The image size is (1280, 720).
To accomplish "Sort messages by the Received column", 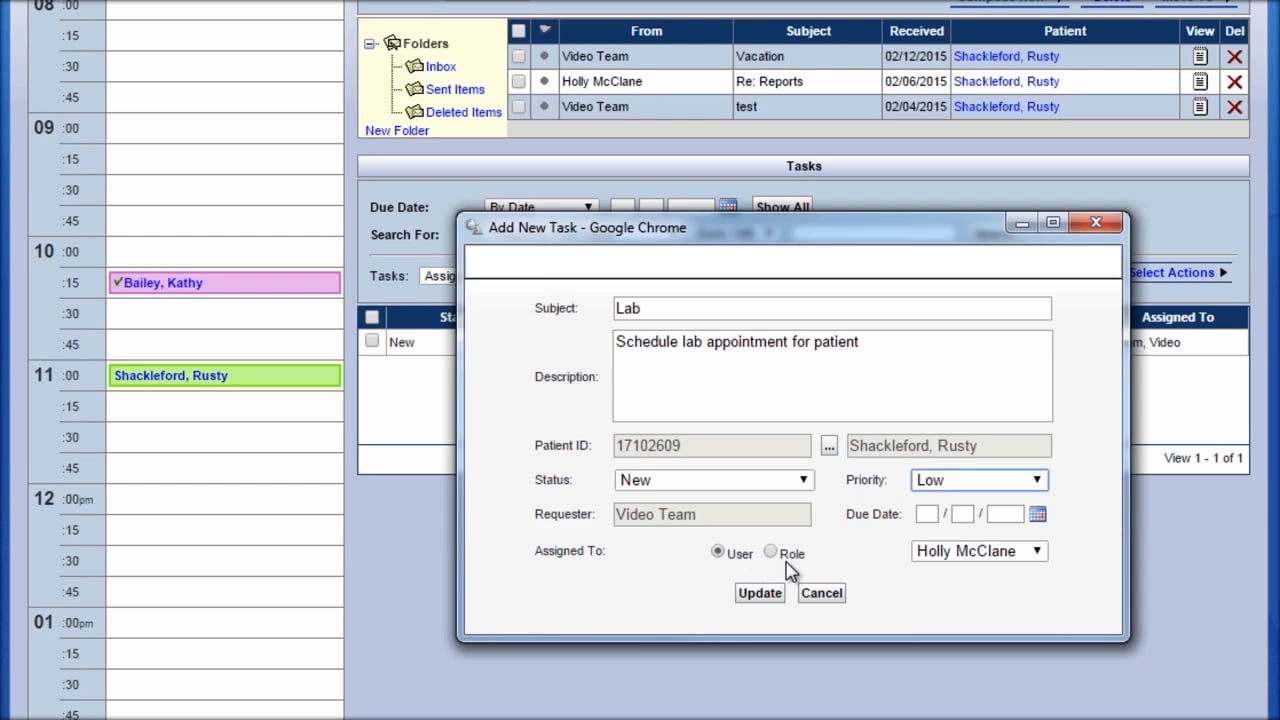I will coord(917,31).
